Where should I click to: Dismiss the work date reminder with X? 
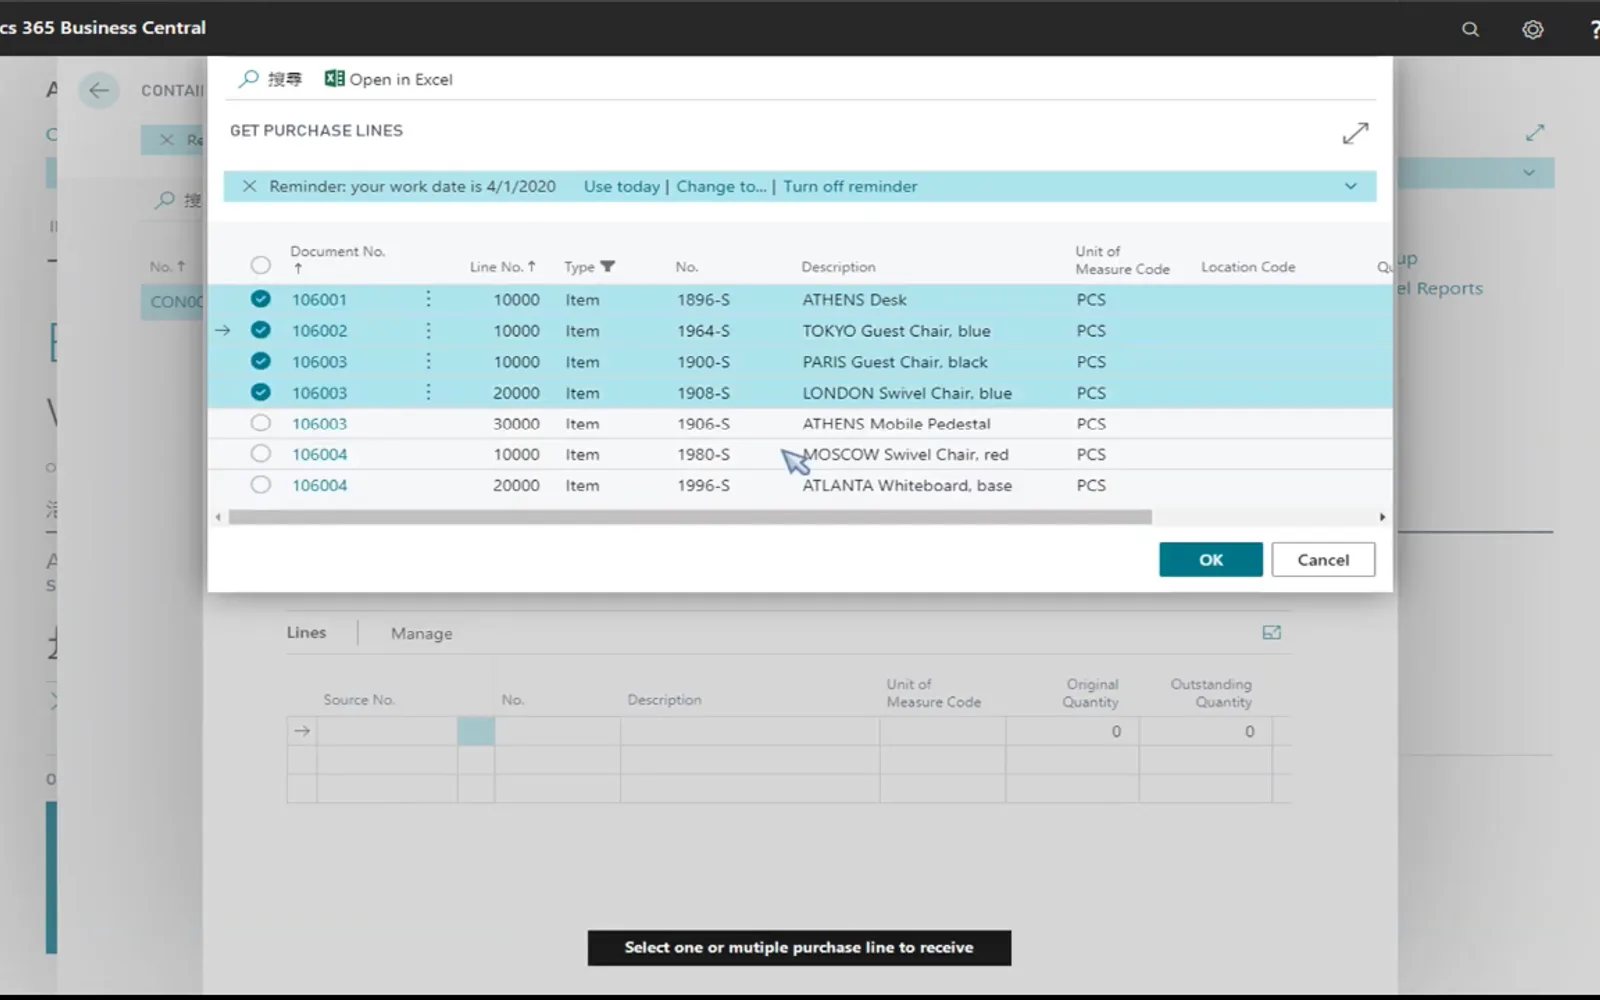[x=249, y=186]
